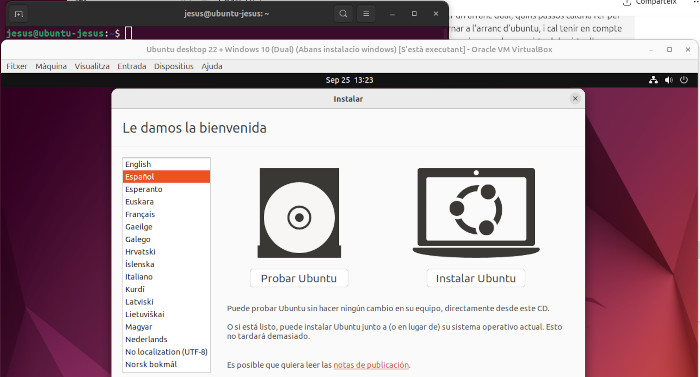Select Nederlands in the language list
Image resolution: width=700 pixels, height=377 pixels.
[x=166, y=339]
